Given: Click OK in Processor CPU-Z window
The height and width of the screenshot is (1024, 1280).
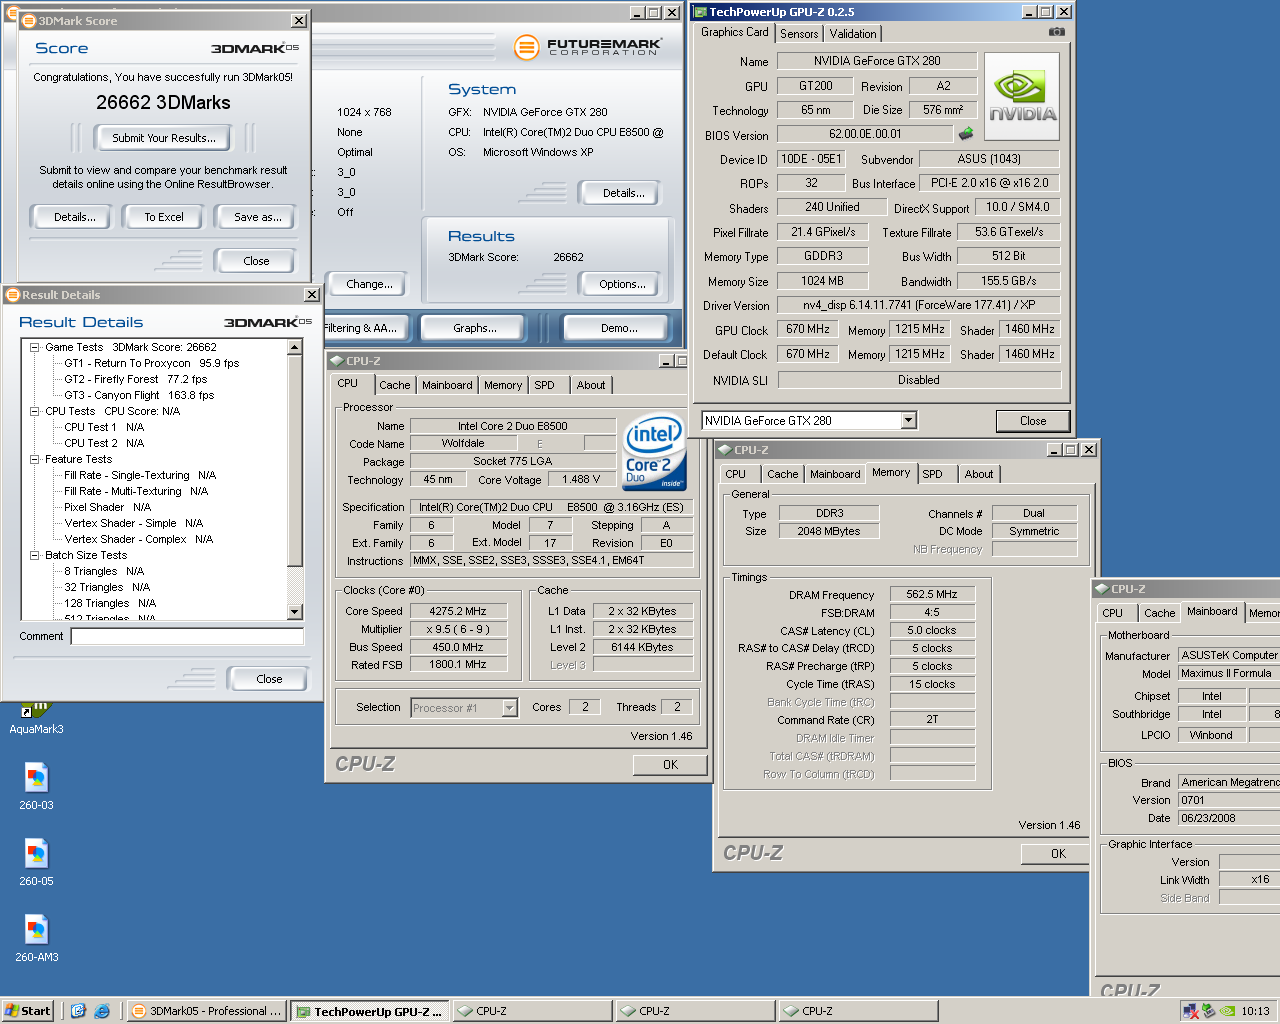Looking at the screenshot, I should (670, 765).
